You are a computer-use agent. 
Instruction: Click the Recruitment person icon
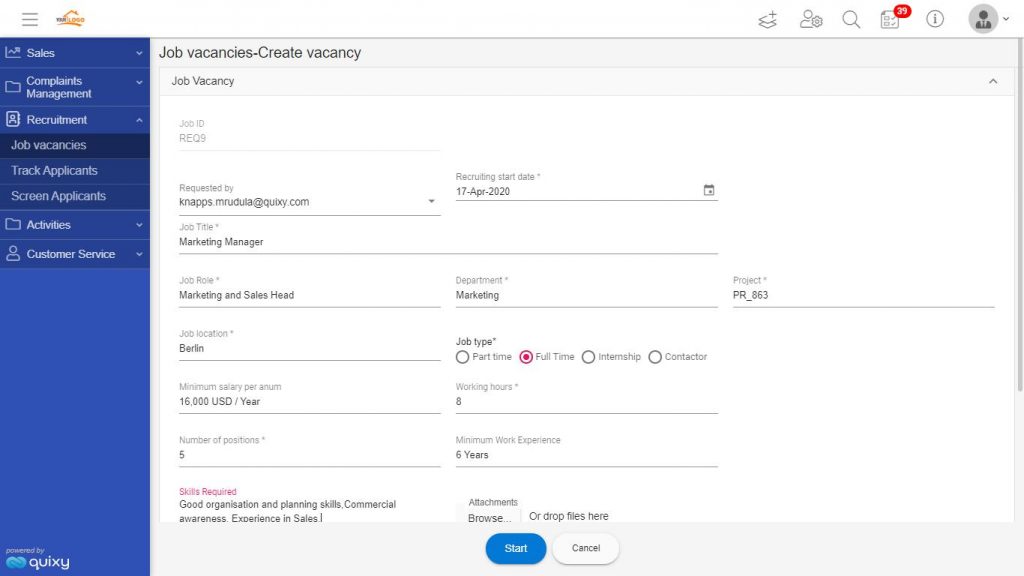[x=13, y=119]
